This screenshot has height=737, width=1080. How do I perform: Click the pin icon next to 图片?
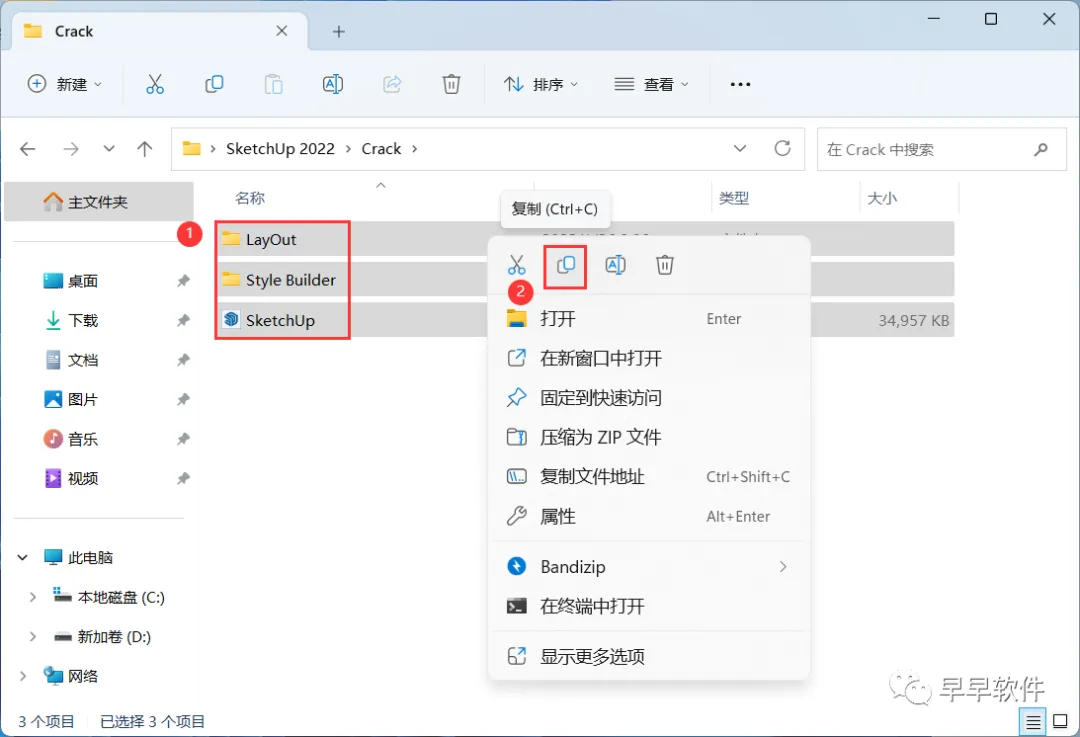pyautogui.click(x=183, y=399)
